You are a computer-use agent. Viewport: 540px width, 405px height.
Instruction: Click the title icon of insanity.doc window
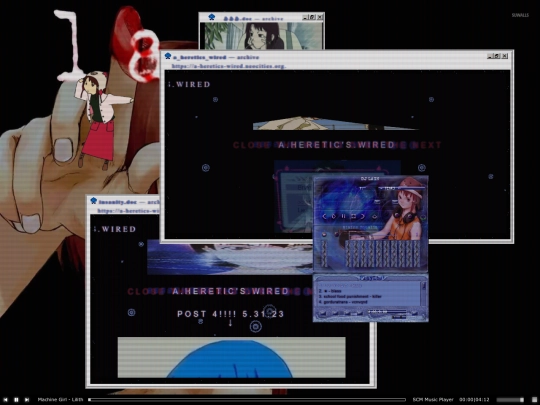point(93,201)
